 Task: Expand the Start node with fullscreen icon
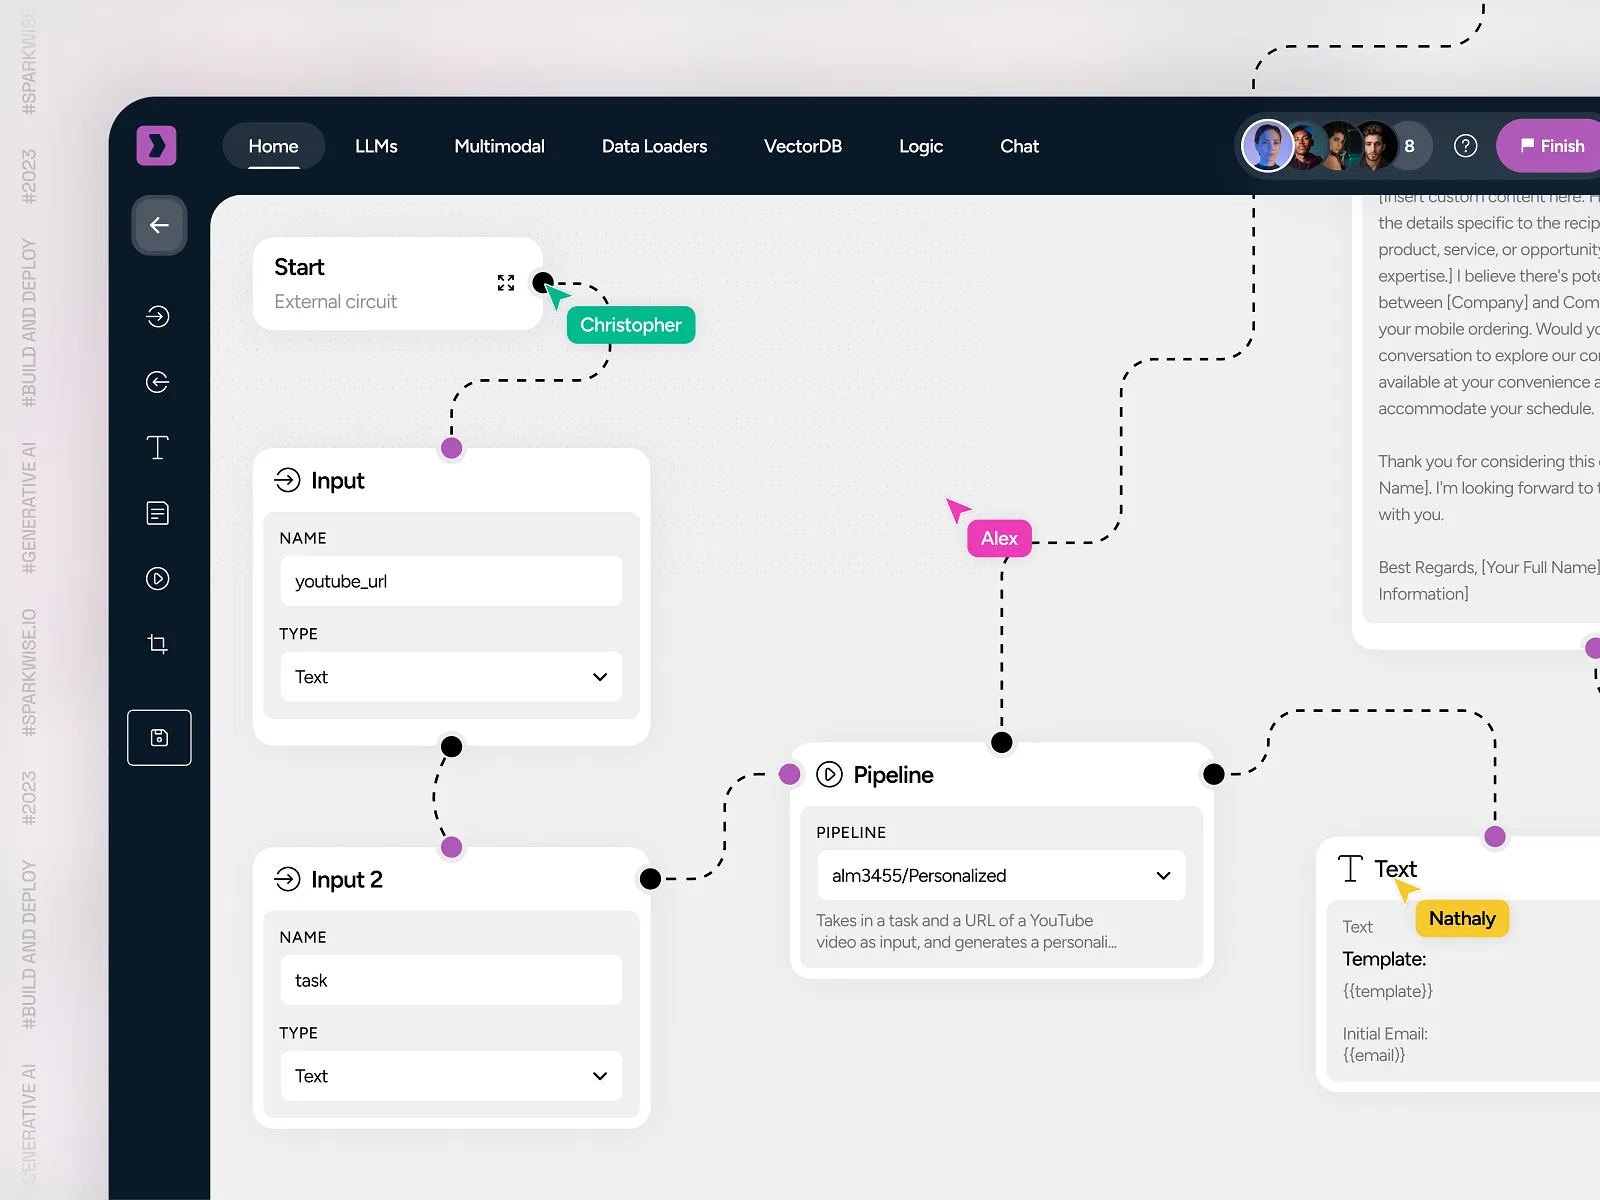(x=506, y=283)
